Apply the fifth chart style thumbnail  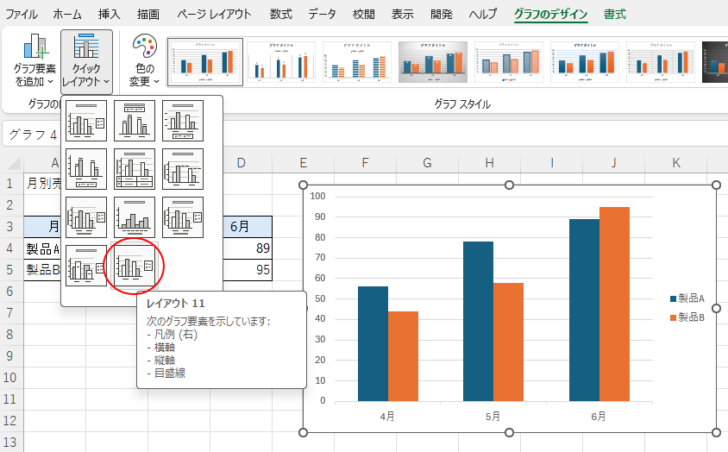click(509, 62)
